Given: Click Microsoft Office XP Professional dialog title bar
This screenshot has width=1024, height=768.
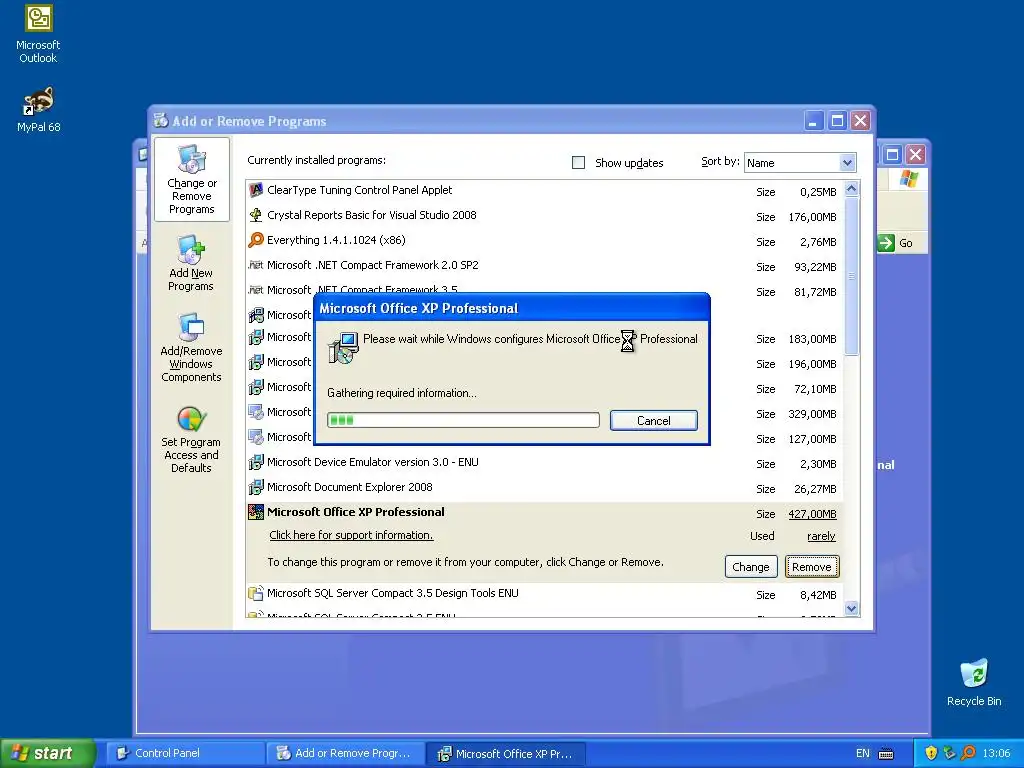Looking at the screenshot, I should pos(512,308).
